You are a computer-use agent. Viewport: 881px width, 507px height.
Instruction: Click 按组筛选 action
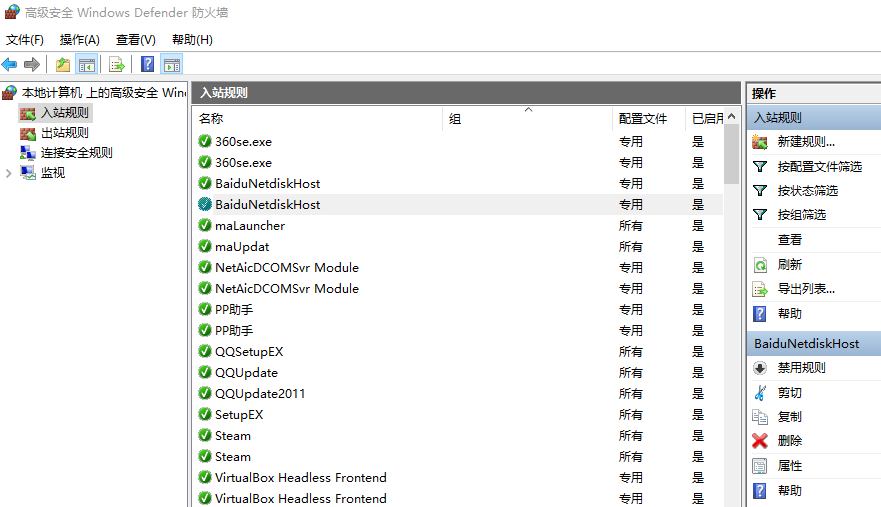pos(801,215)
